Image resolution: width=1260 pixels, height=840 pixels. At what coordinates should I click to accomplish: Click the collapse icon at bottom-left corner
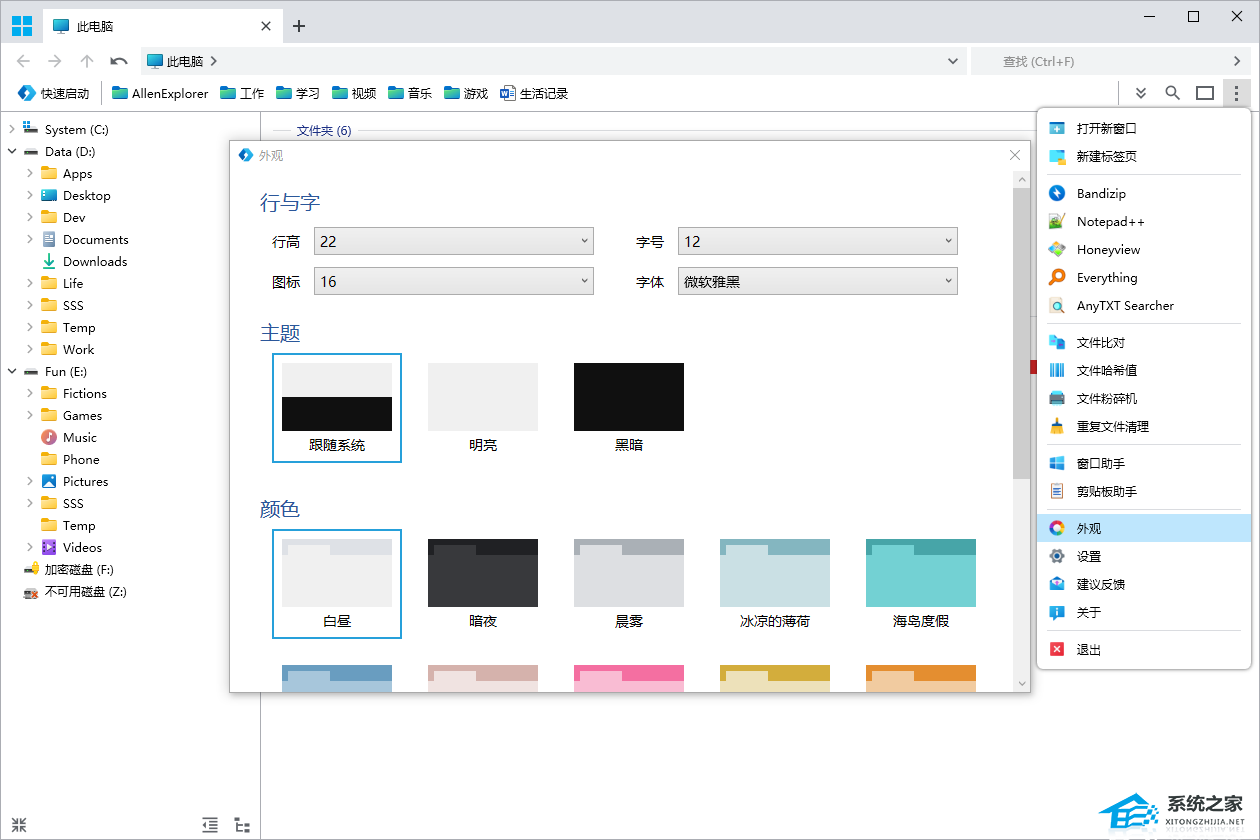pyautogui.click(x=19, y=825)
